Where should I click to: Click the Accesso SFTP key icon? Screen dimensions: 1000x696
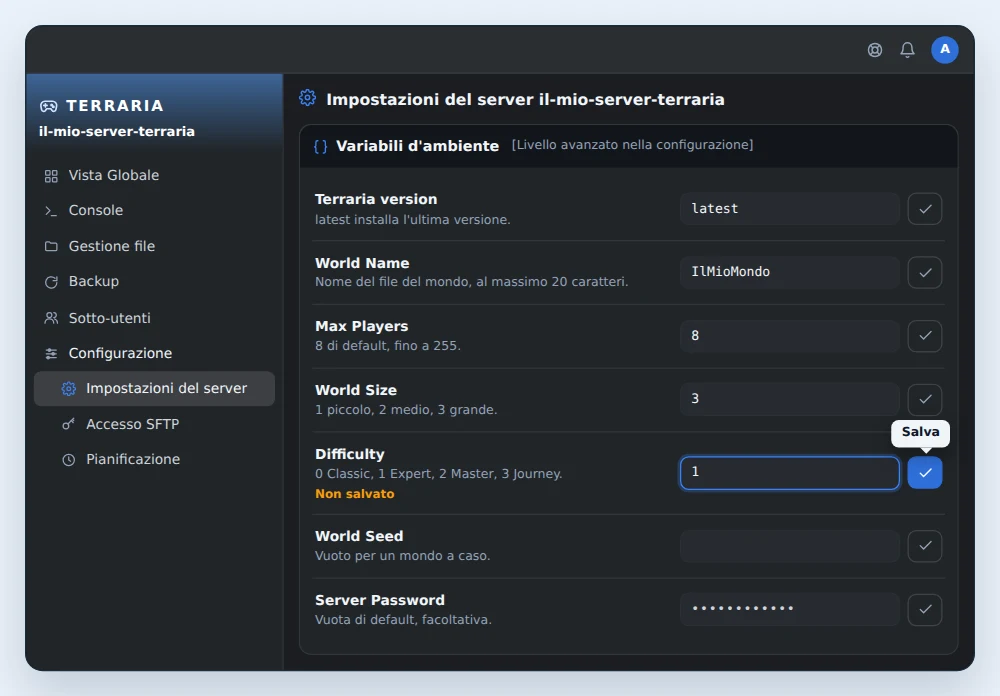(68, 424)
